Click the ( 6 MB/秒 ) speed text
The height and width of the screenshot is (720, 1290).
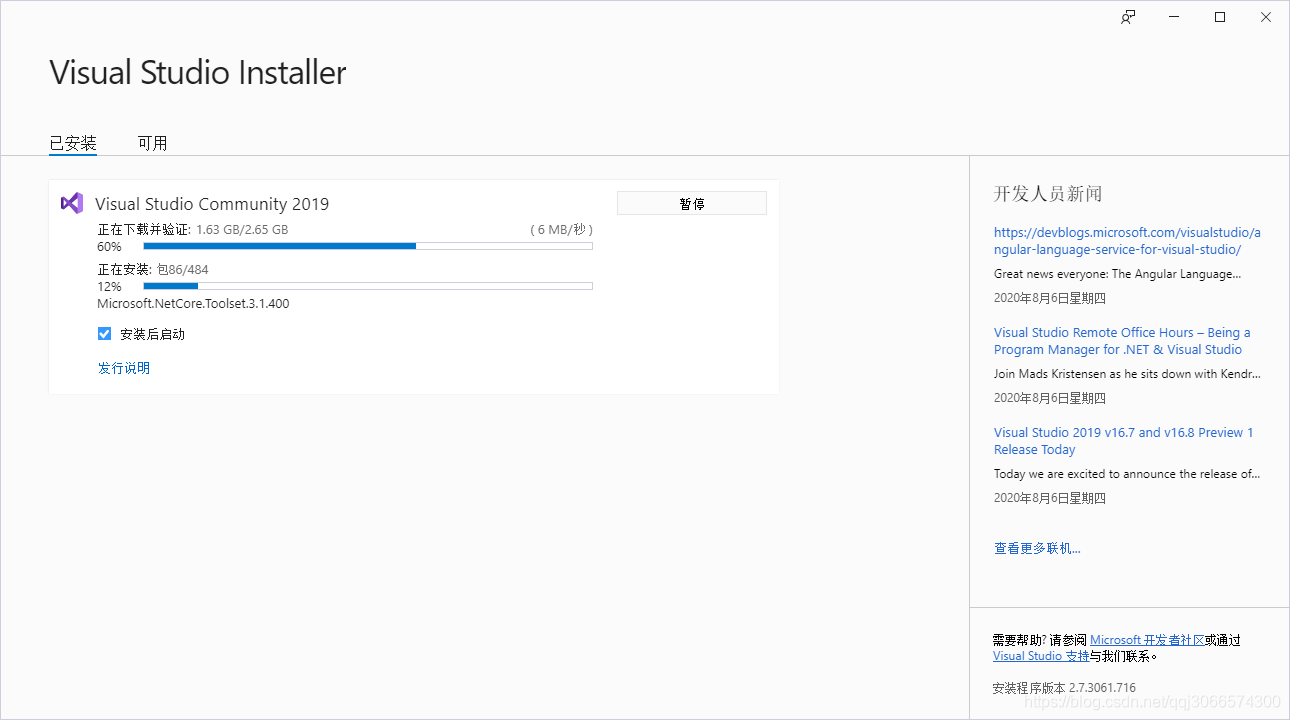(561, 229)
